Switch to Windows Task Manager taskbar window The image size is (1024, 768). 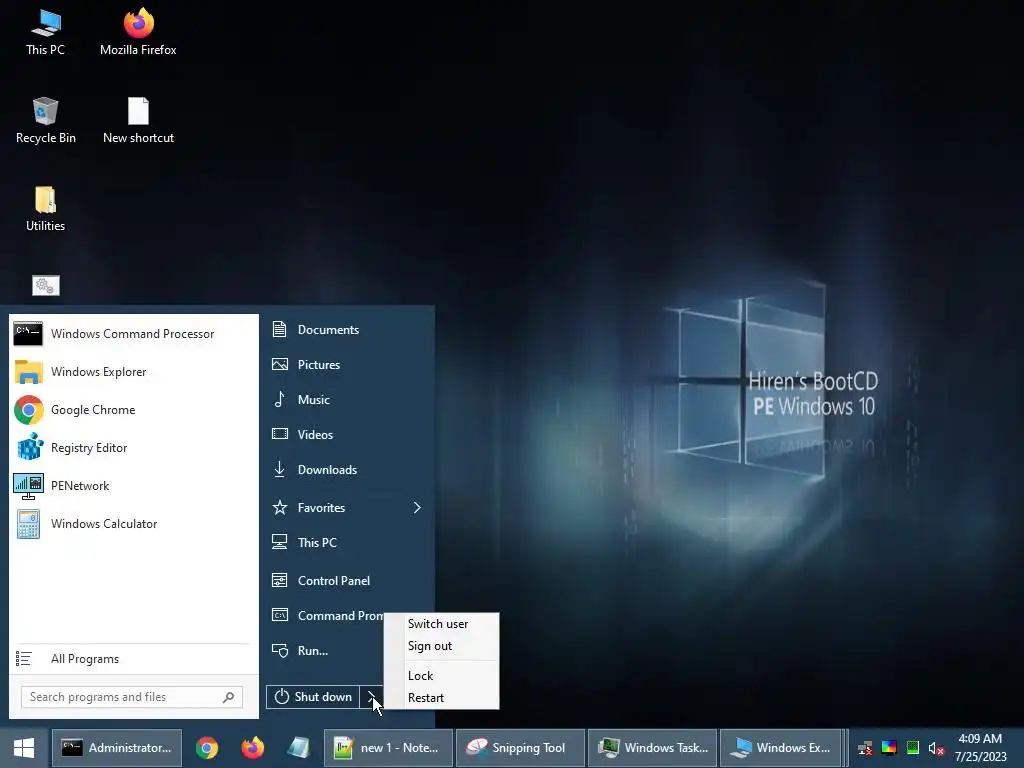pos(652,748)
